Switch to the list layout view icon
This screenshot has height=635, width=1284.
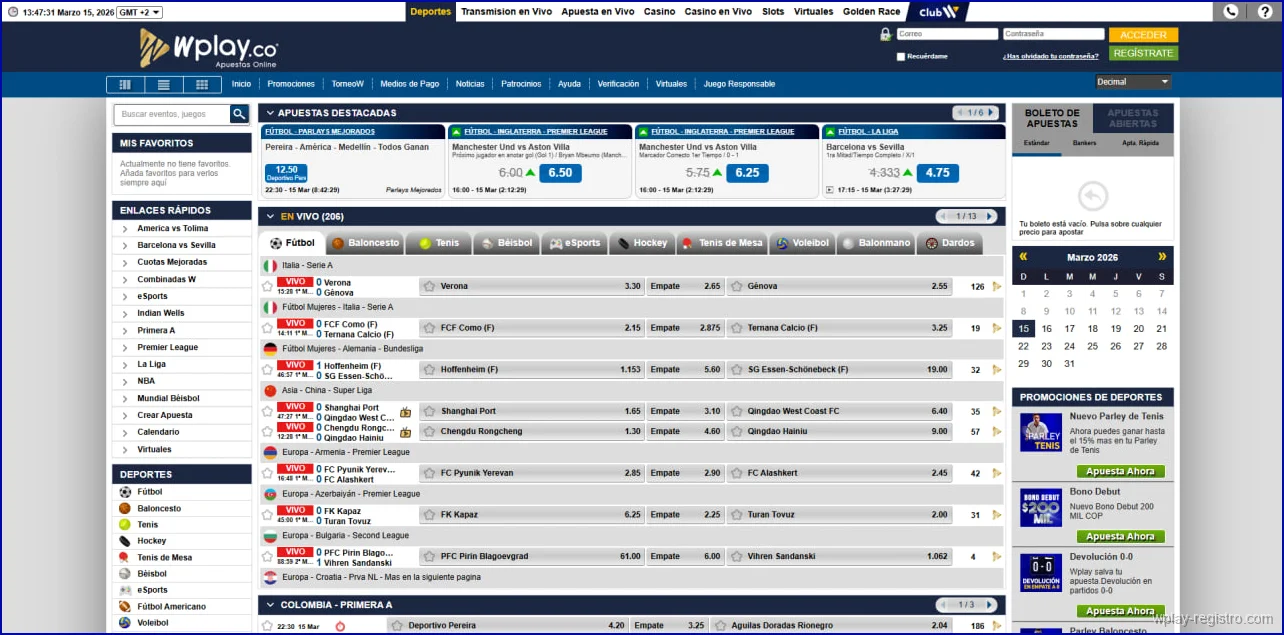click(163, 84)
